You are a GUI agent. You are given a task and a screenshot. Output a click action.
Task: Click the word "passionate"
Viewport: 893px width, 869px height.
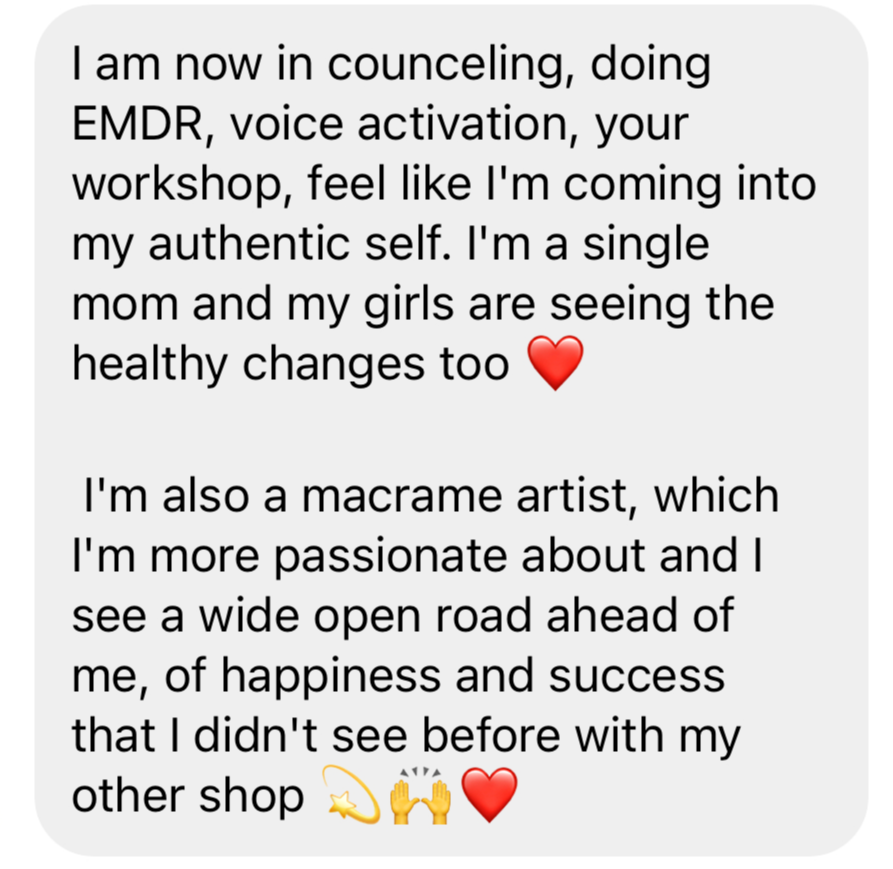[x=391, y=557]
